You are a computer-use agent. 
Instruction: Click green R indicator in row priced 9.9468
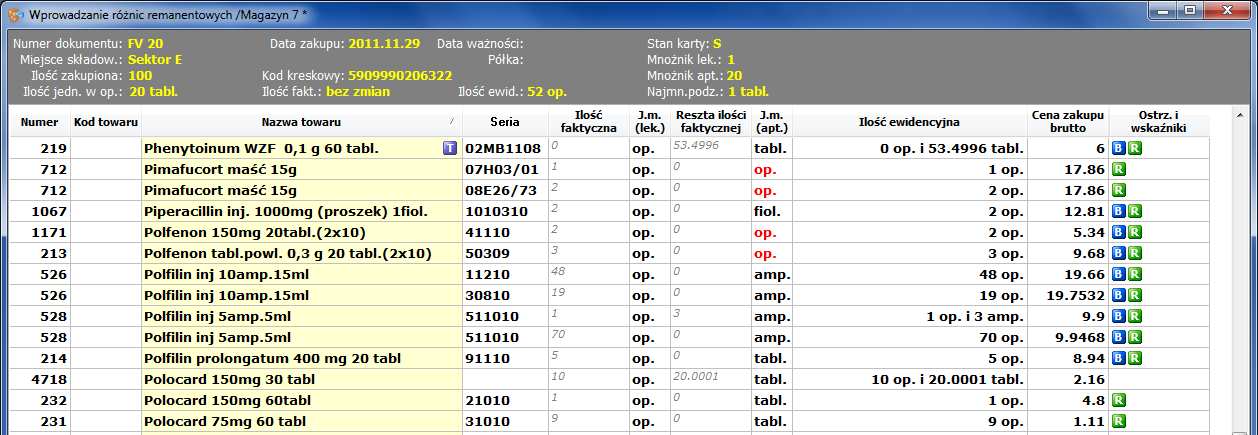click(x=1135, y=337)
